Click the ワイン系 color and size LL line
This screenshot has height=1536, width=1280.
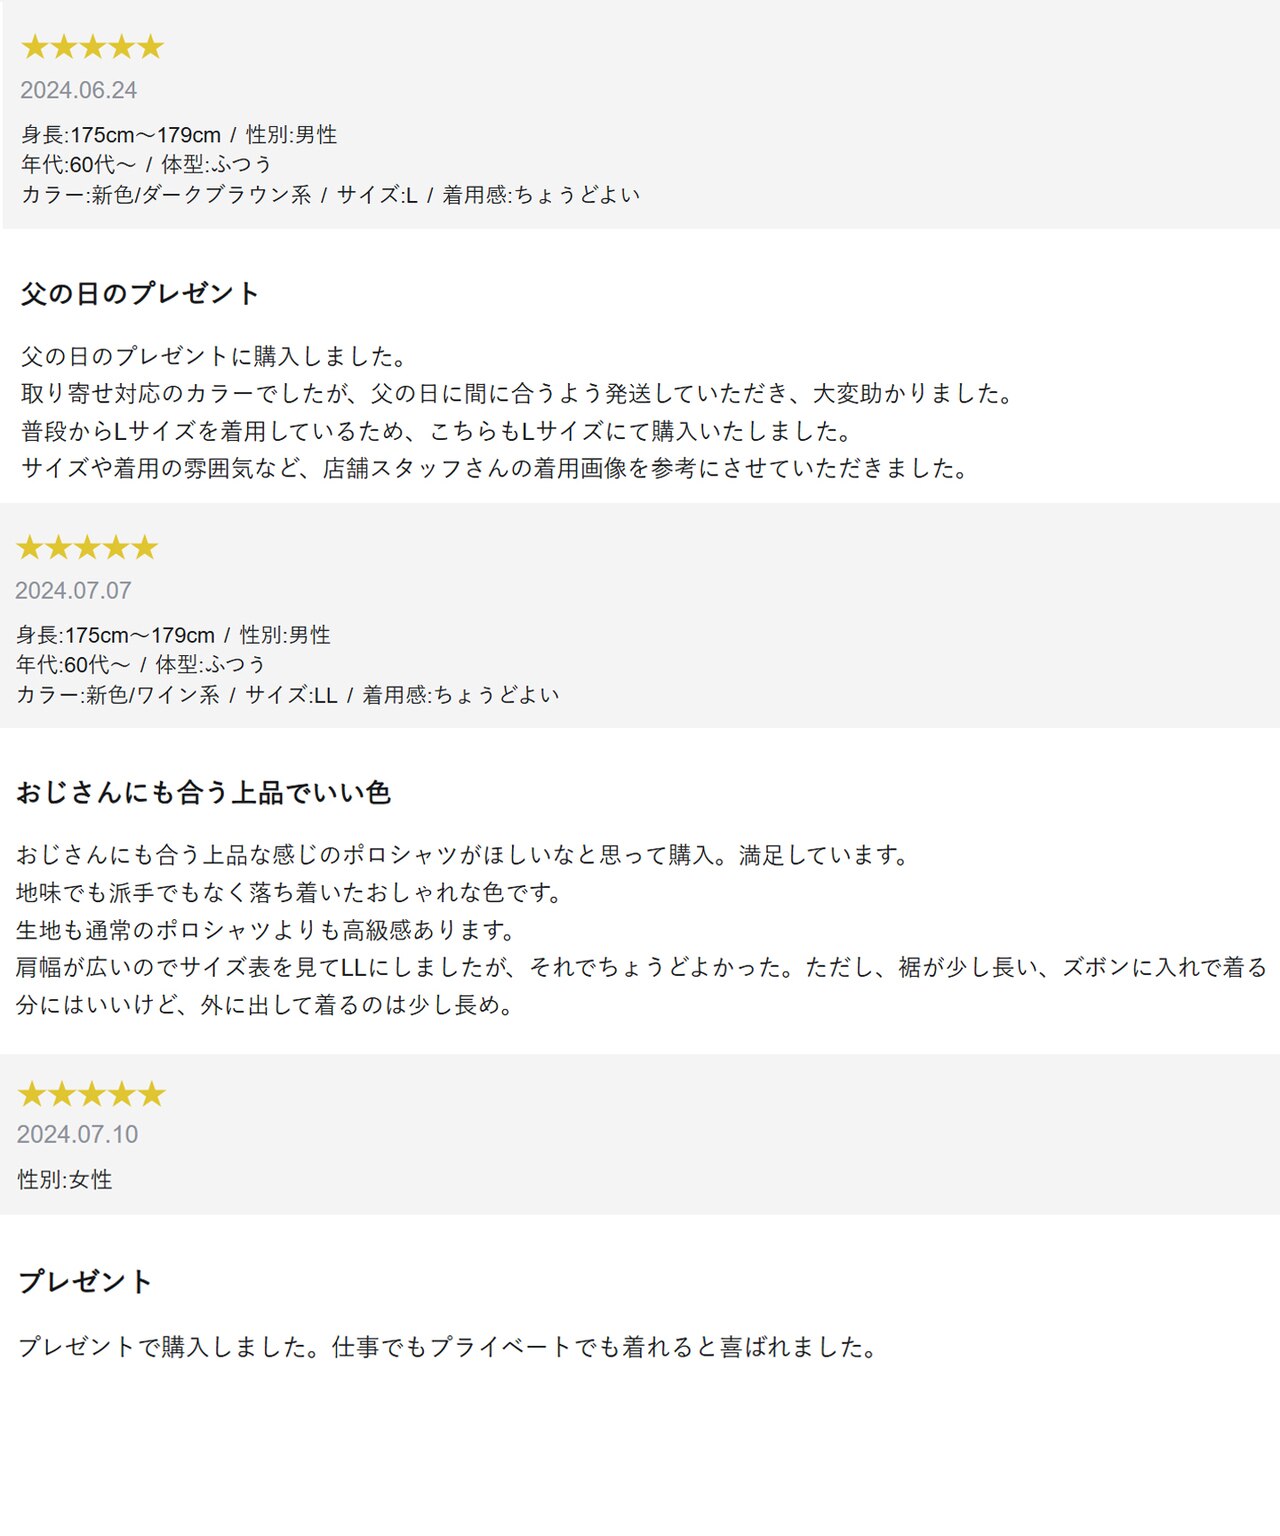point(287,694)
